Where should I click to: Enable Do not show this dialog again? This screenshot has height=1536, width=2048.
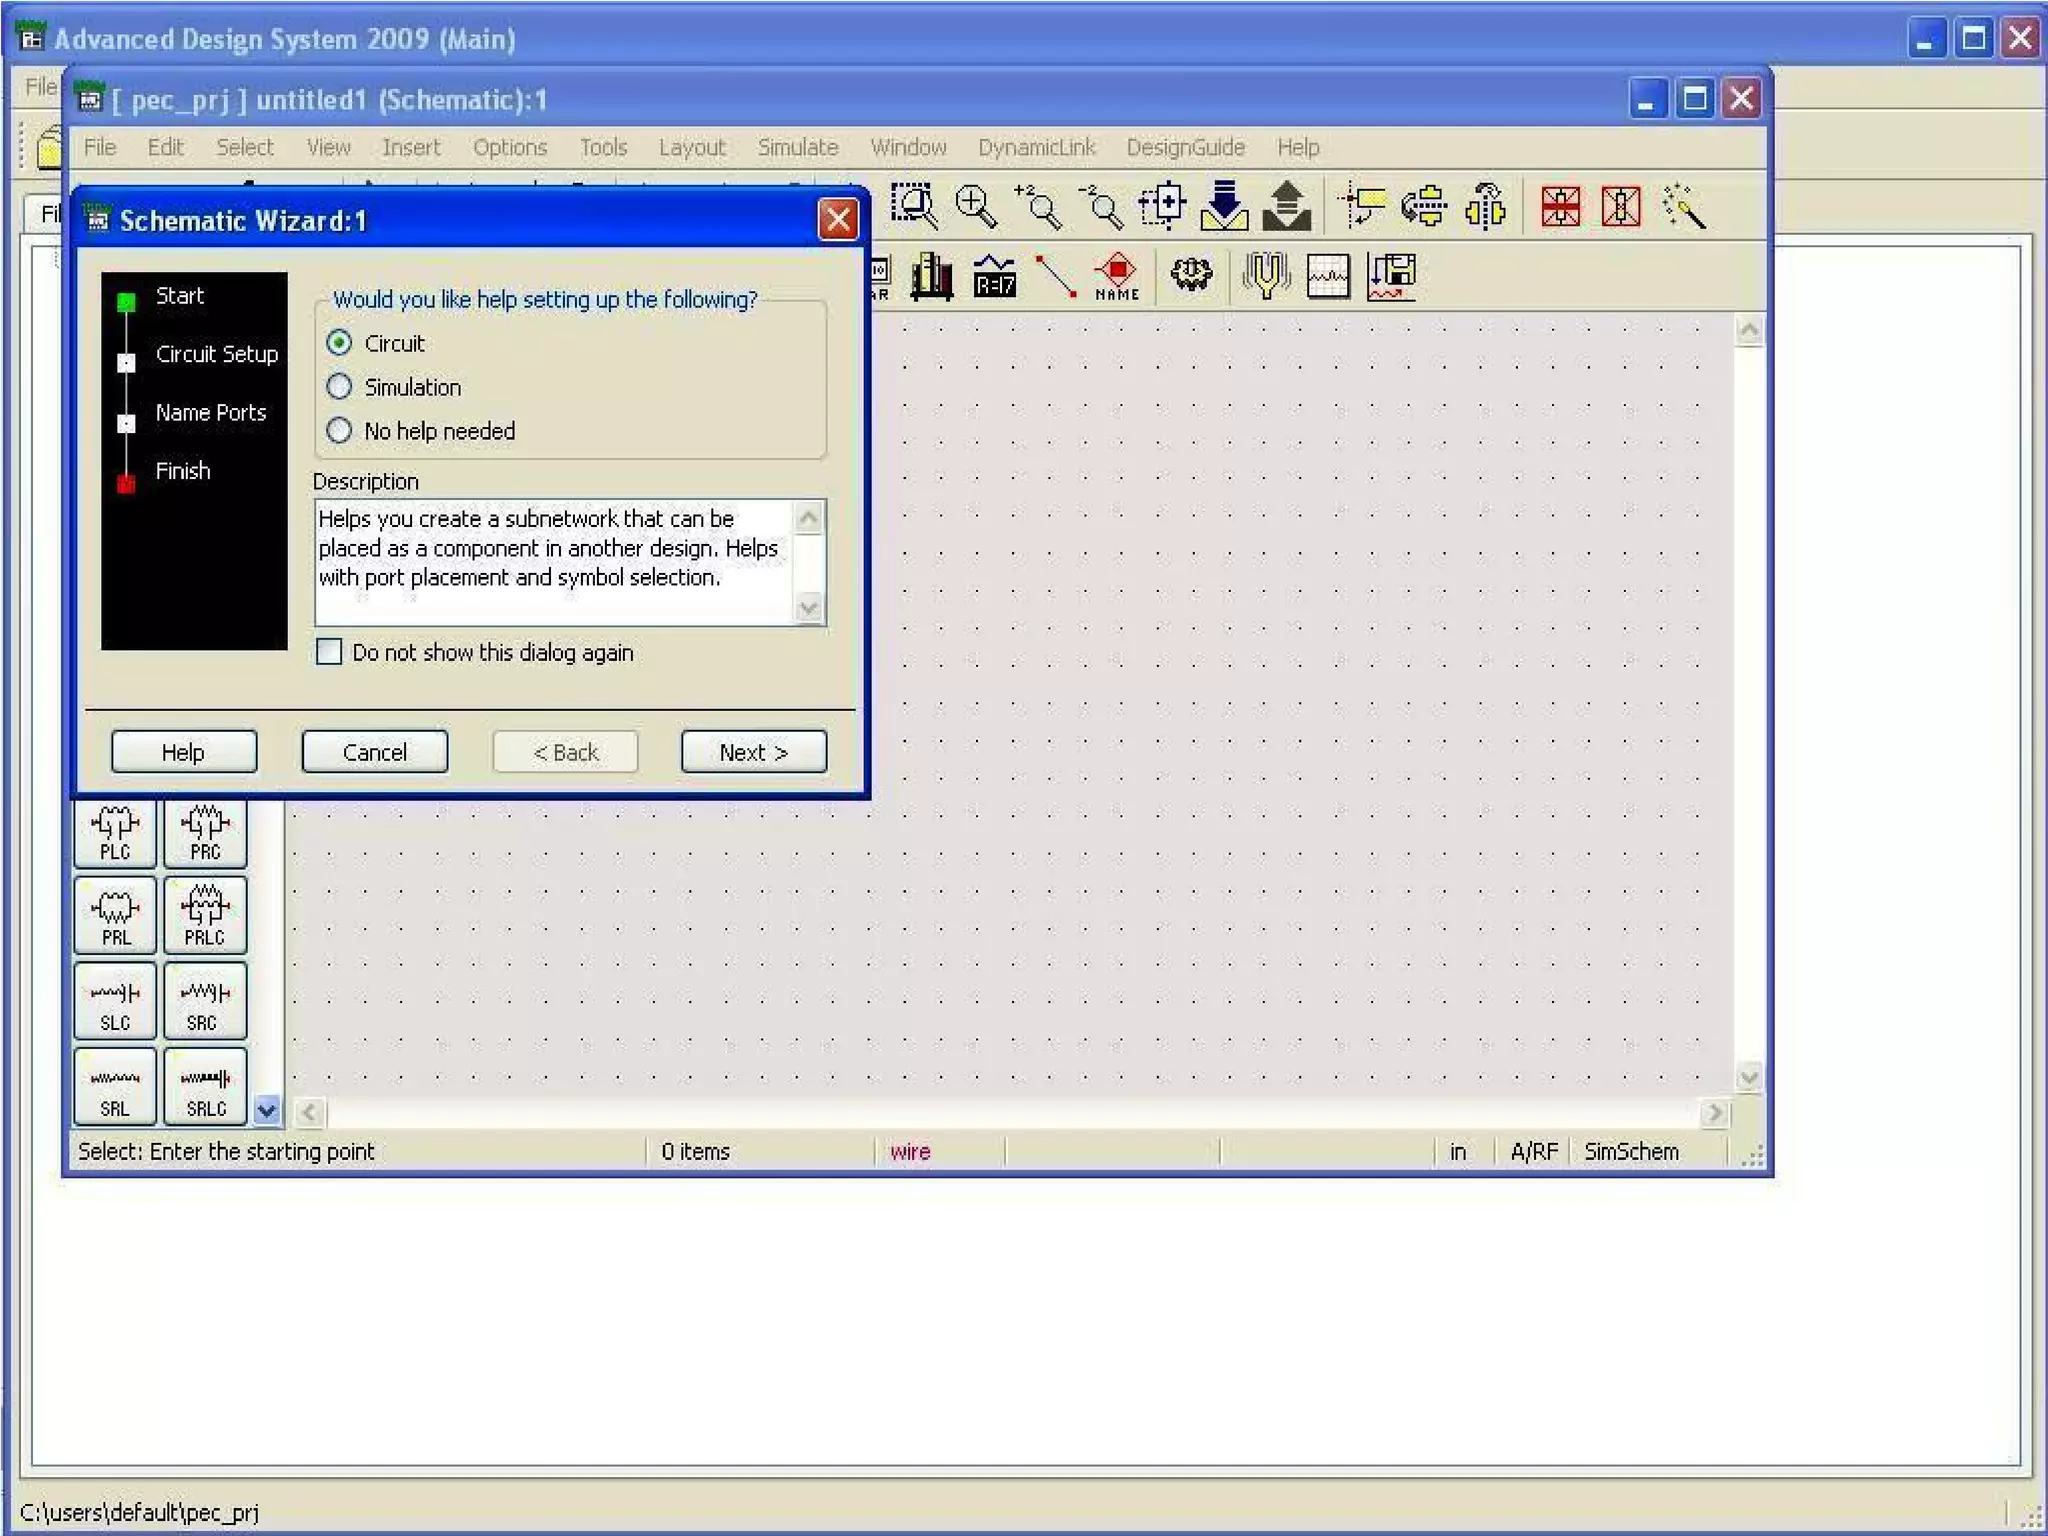329,652
